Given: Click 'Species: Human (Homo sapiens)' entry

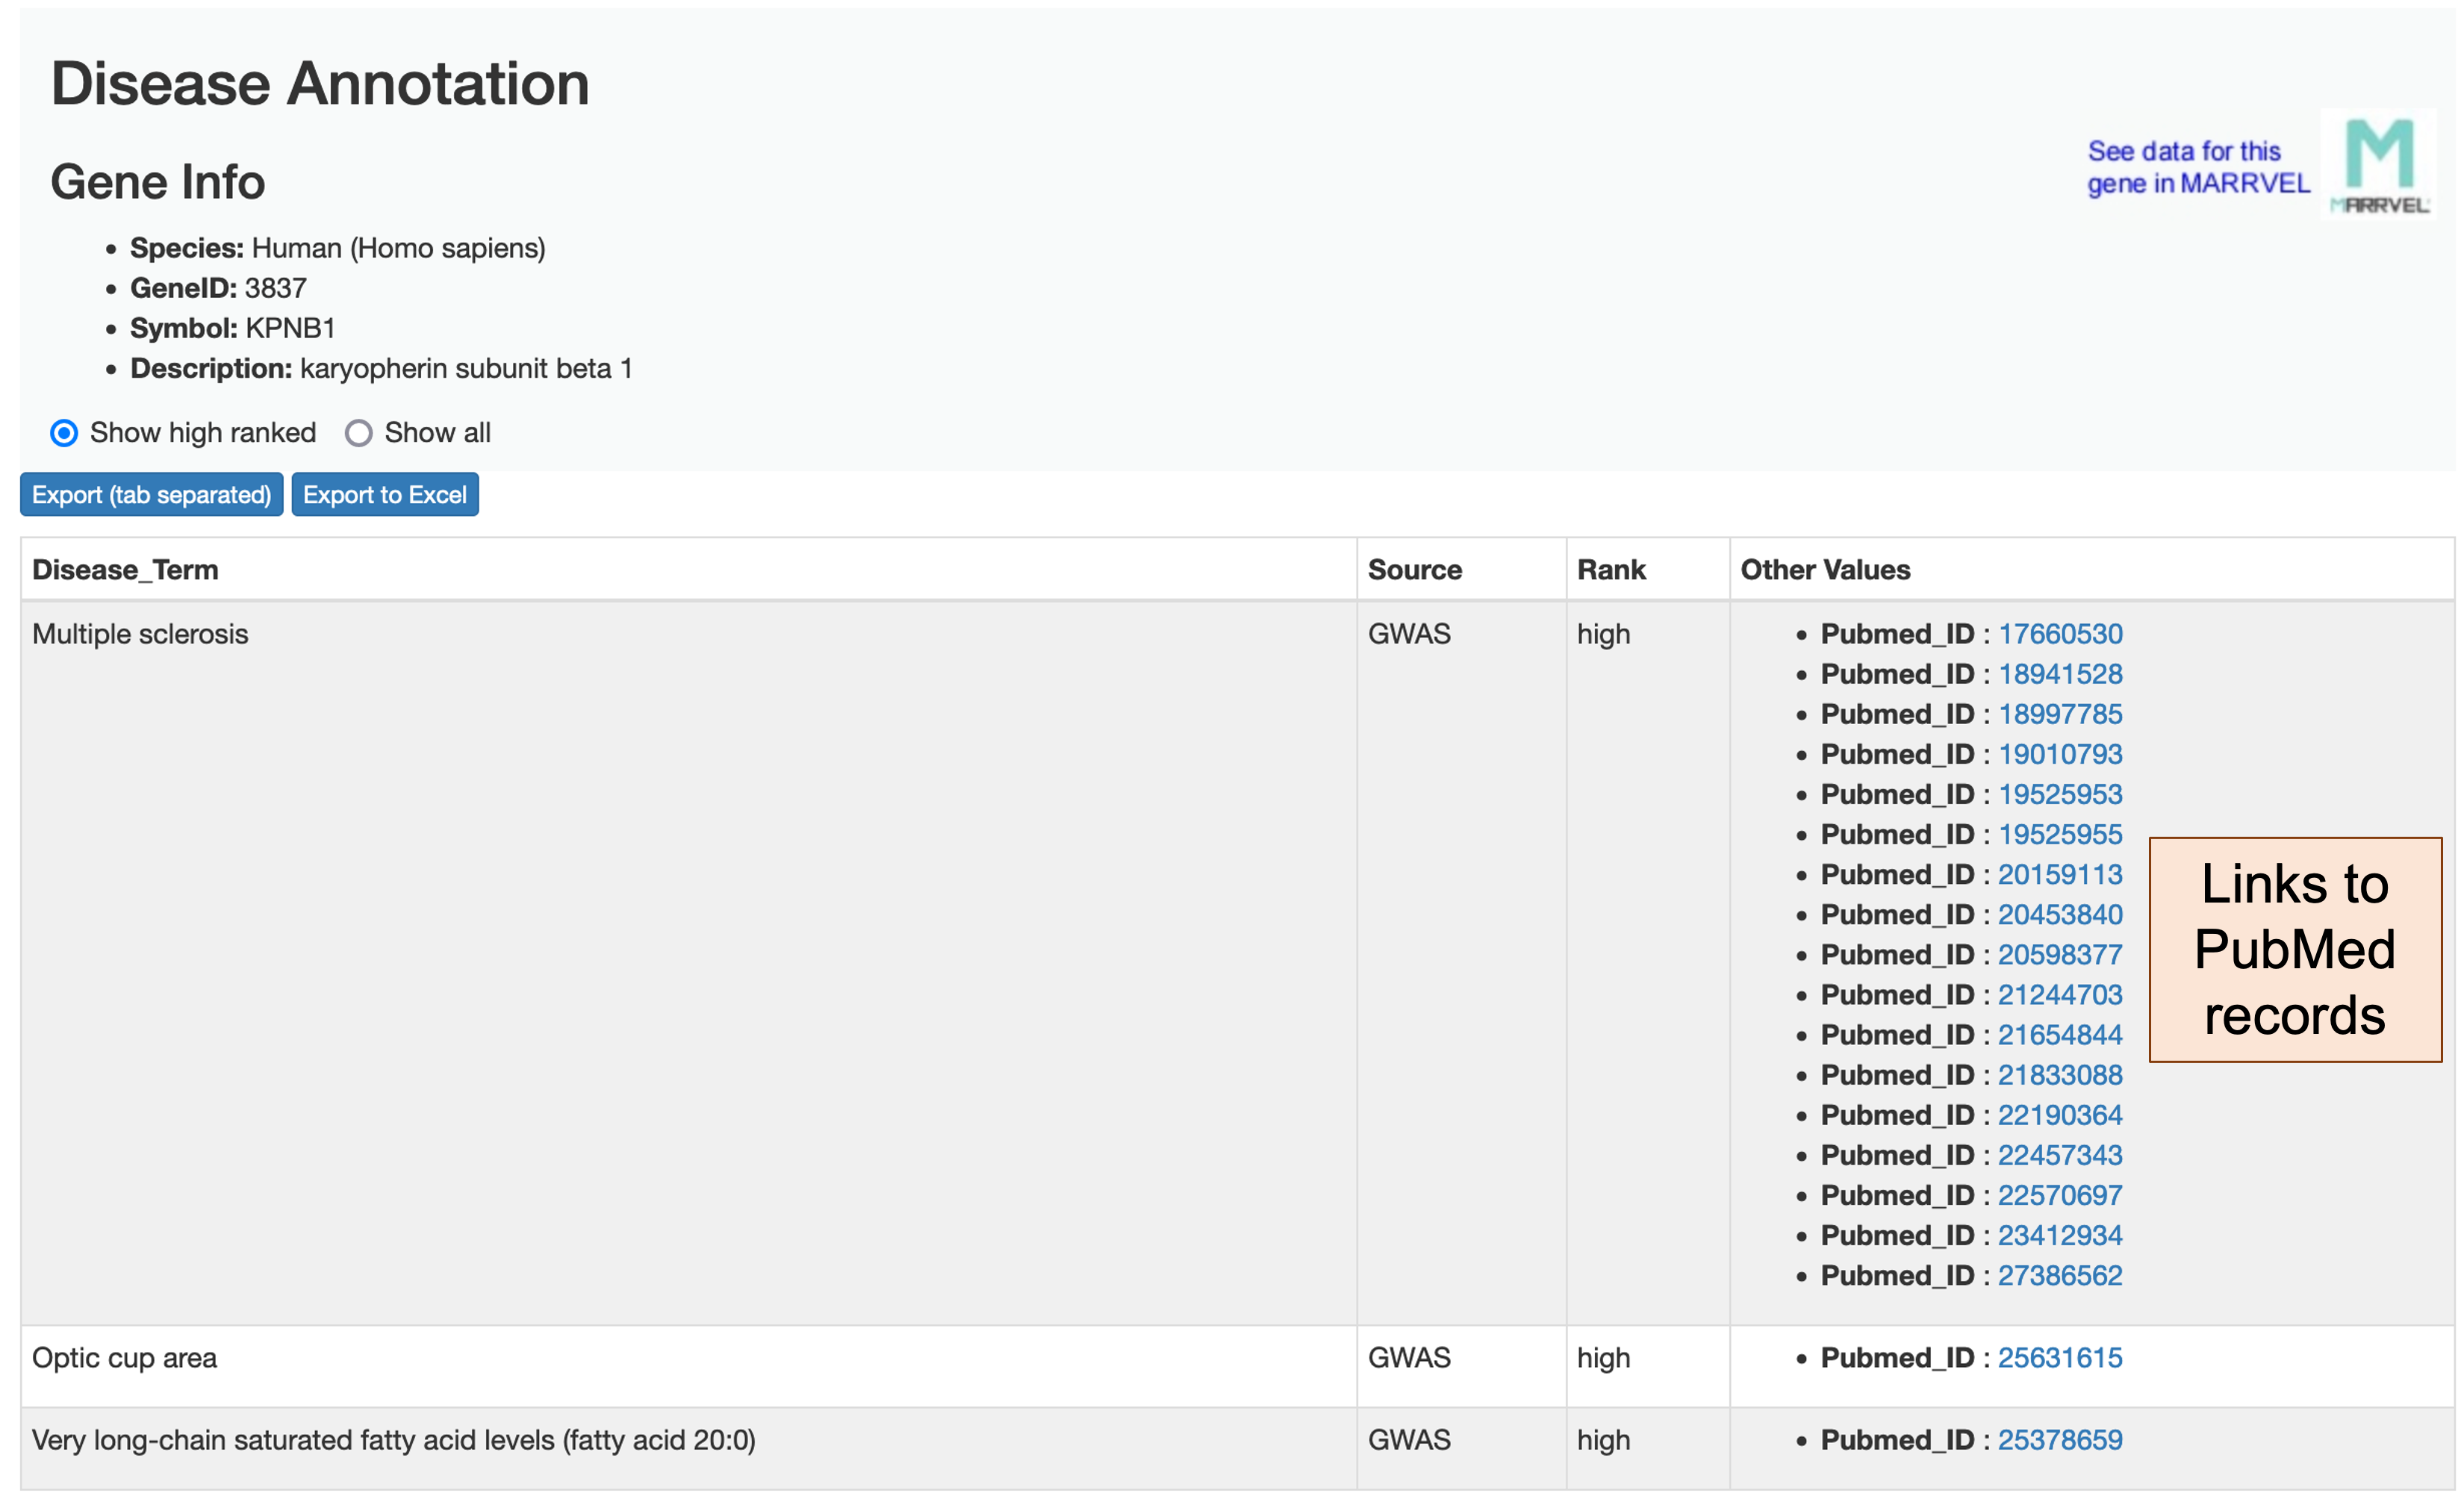Looking at the screenshot, I should point(338,248).
